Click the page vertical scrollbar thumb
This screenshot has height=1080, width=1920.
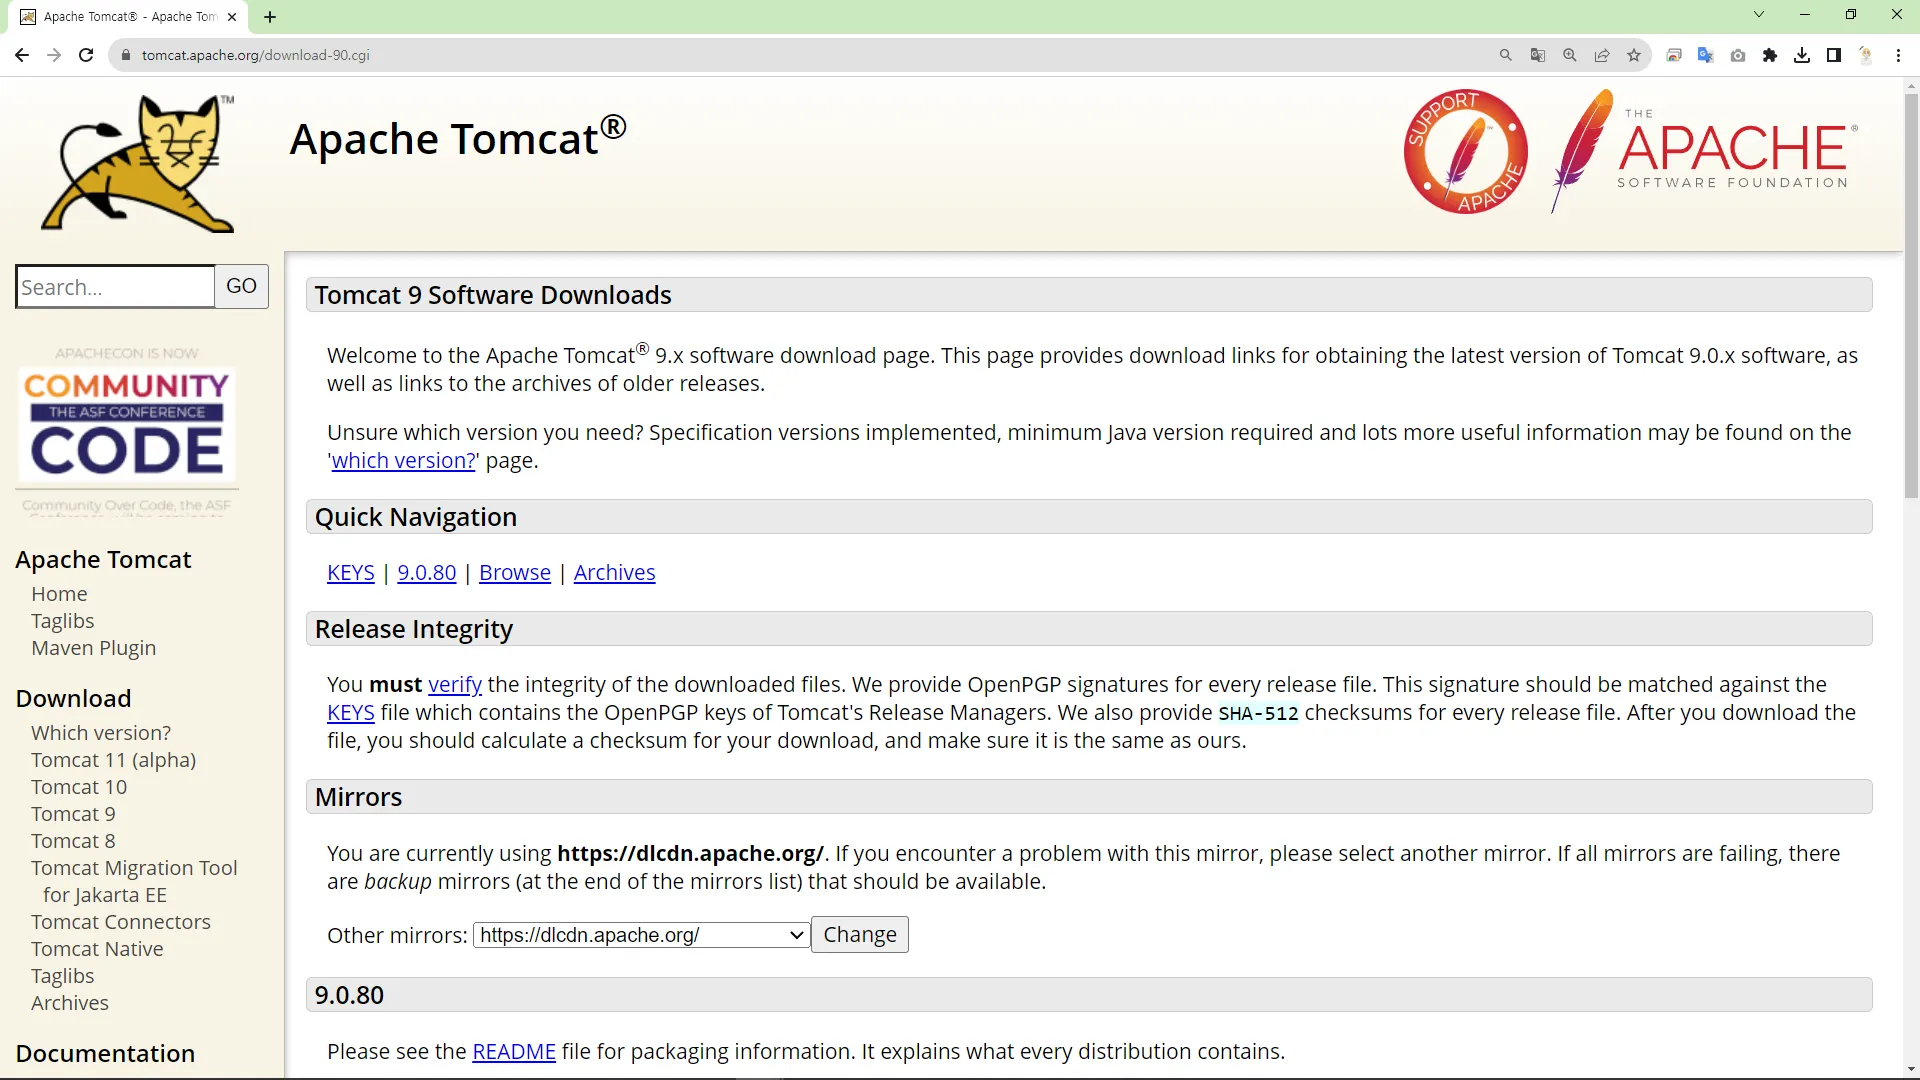(1911, 295)
